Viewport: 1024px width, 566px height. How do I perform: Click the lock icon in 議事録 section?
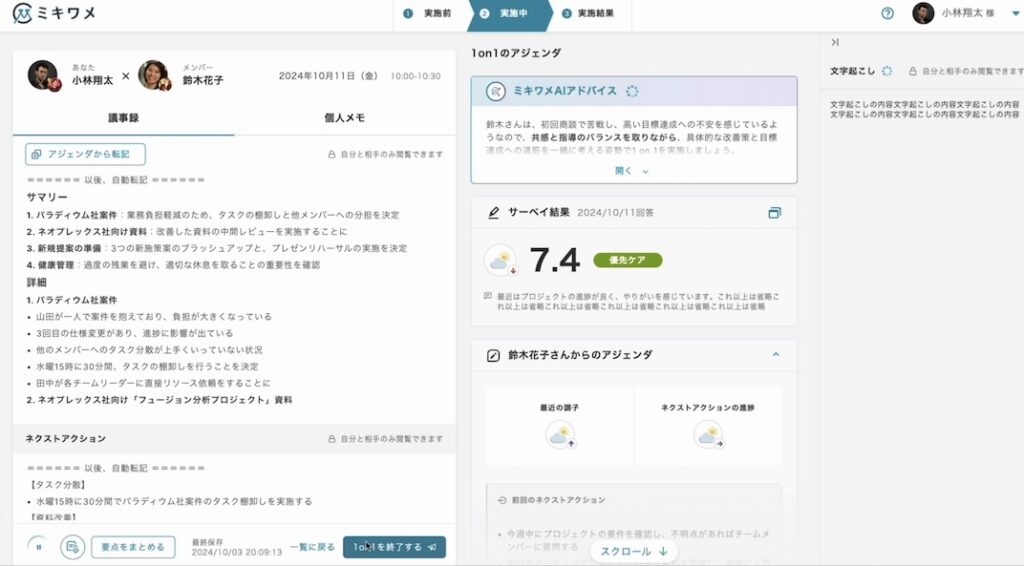(x=332, y=155)
